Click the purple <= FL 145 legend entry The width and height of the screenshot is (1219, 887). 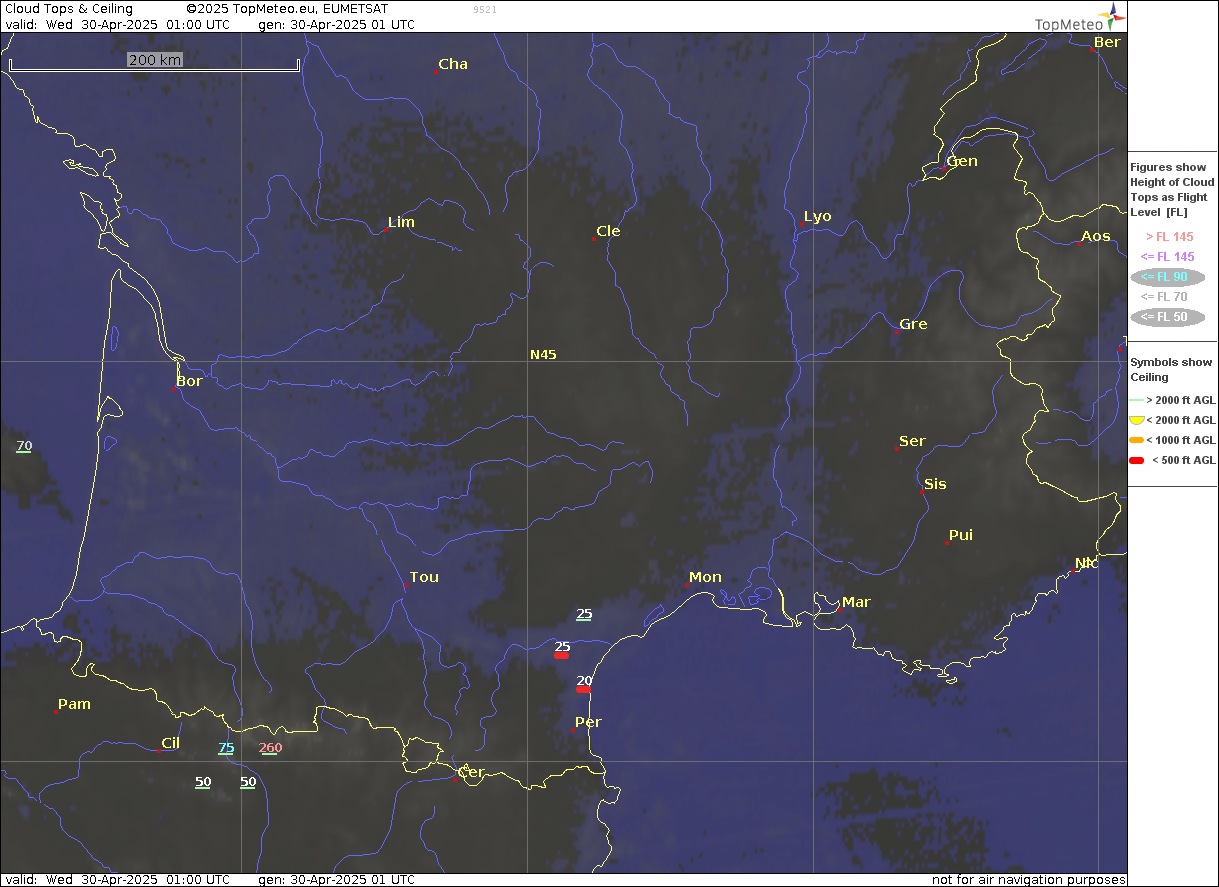pyautogui.click(x=1168, y=257)
